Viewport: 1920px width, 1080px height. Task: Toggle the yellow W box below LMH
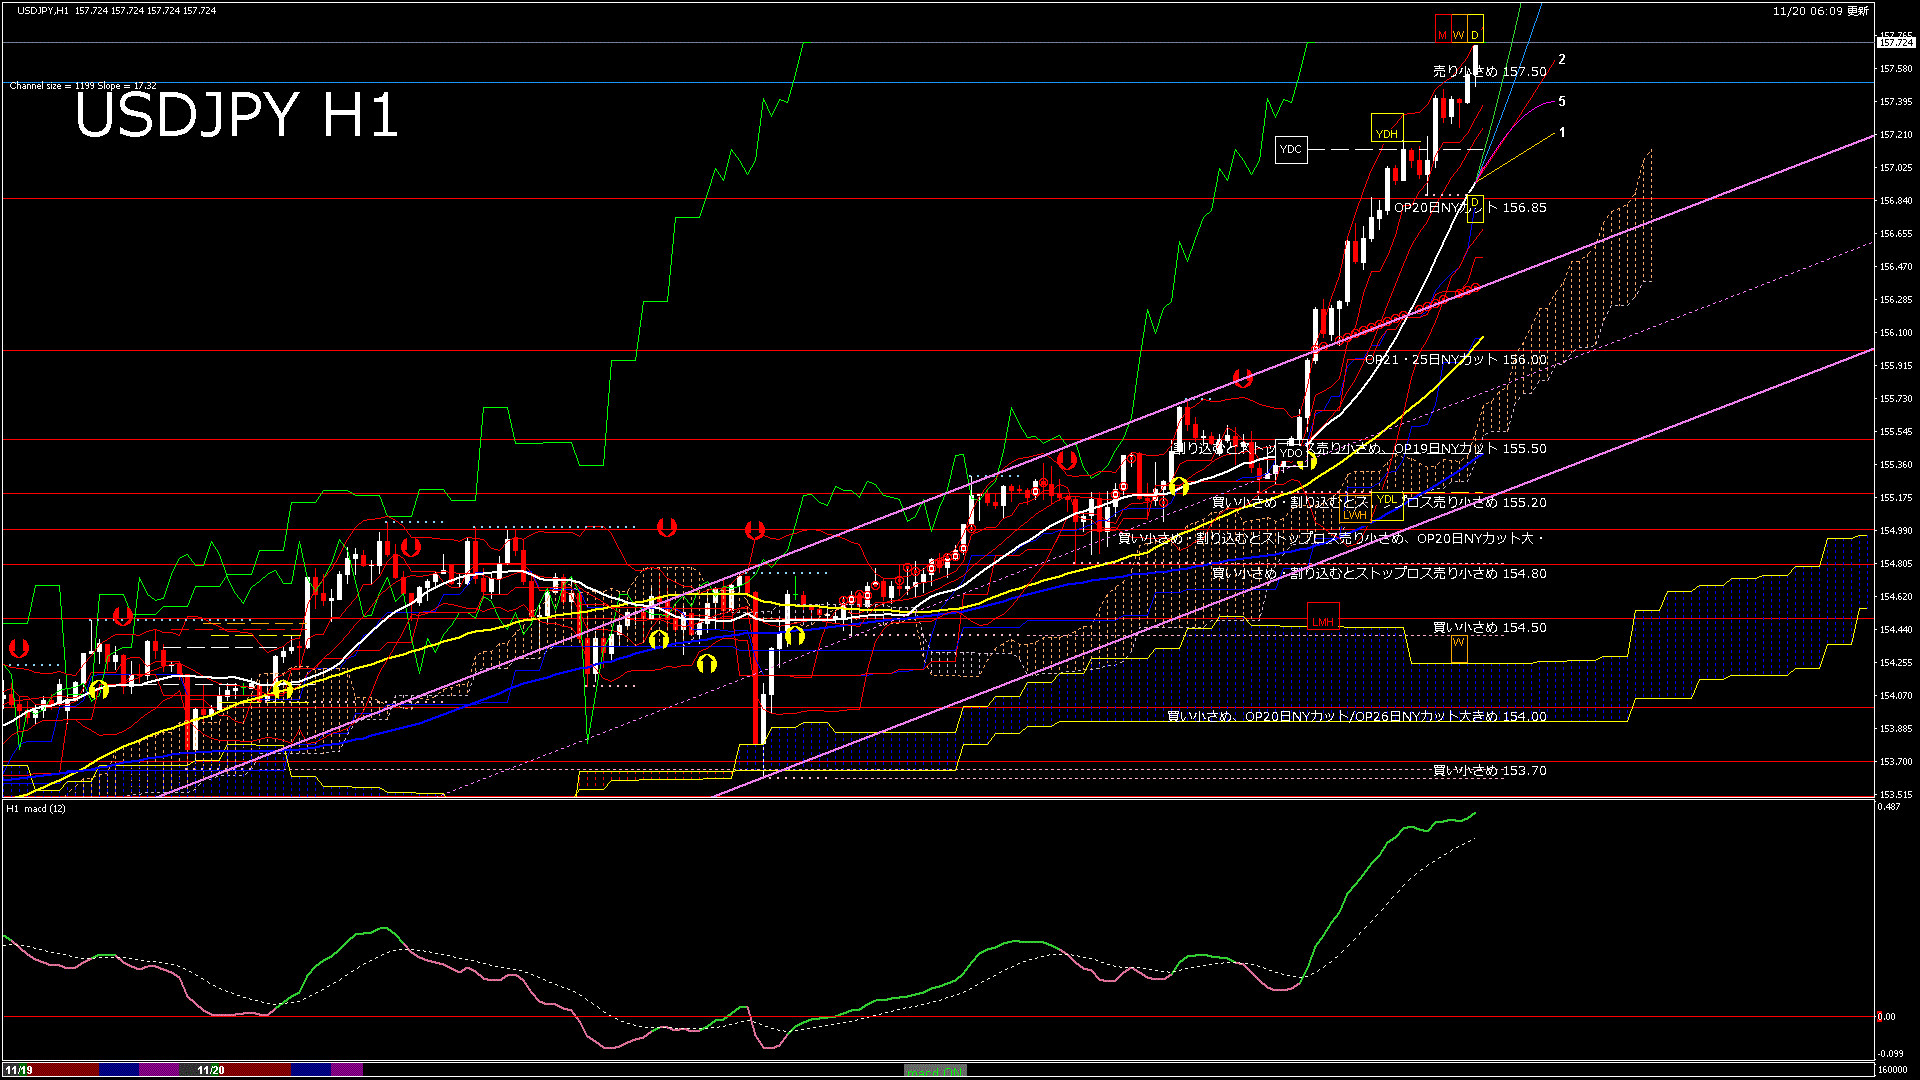(1458, 643)
